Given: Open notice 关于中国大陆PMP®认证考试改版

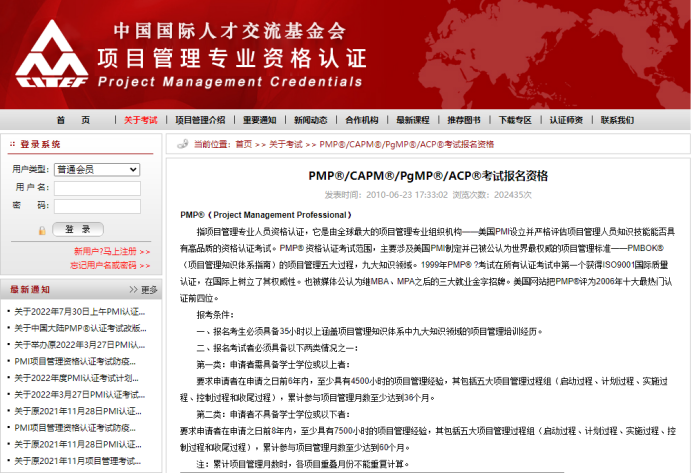Looking at the screenshot, I should pyautogui.click(x=80, y=328).
